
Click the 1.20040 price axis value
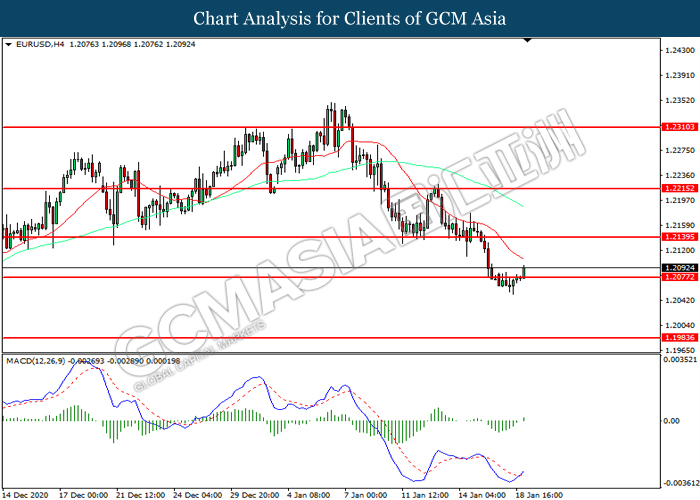coord(680,325)
